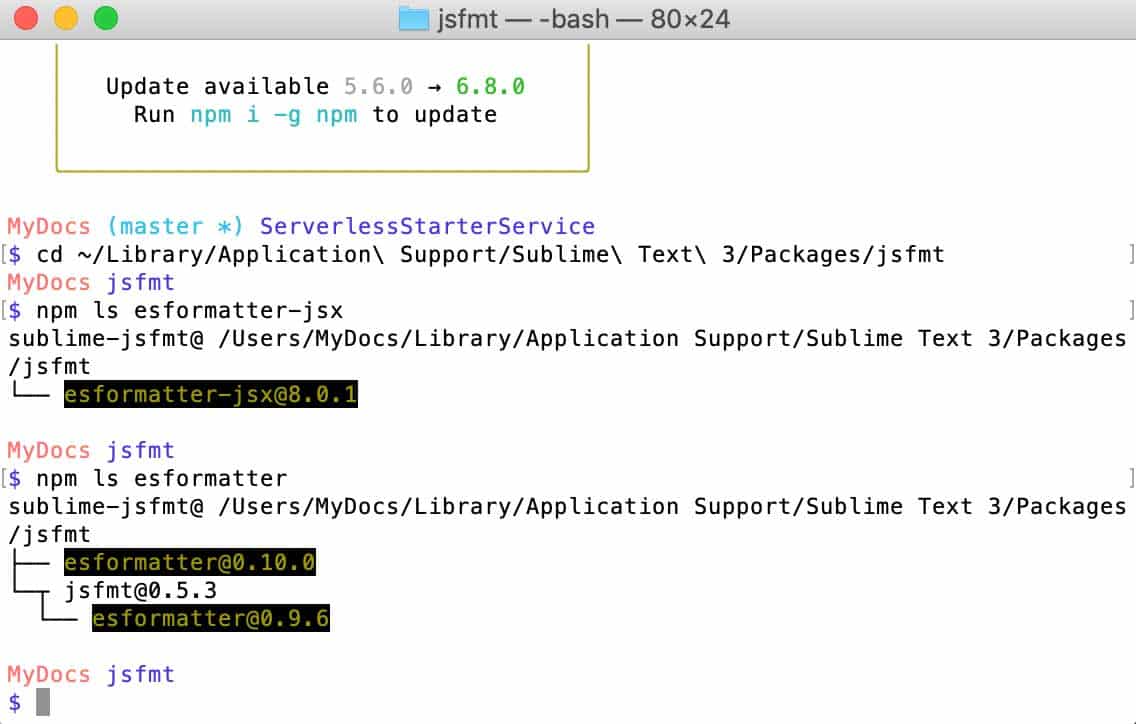Click highlighted esformatter-jsx@8.0.1 package

(x=210, y=395)
